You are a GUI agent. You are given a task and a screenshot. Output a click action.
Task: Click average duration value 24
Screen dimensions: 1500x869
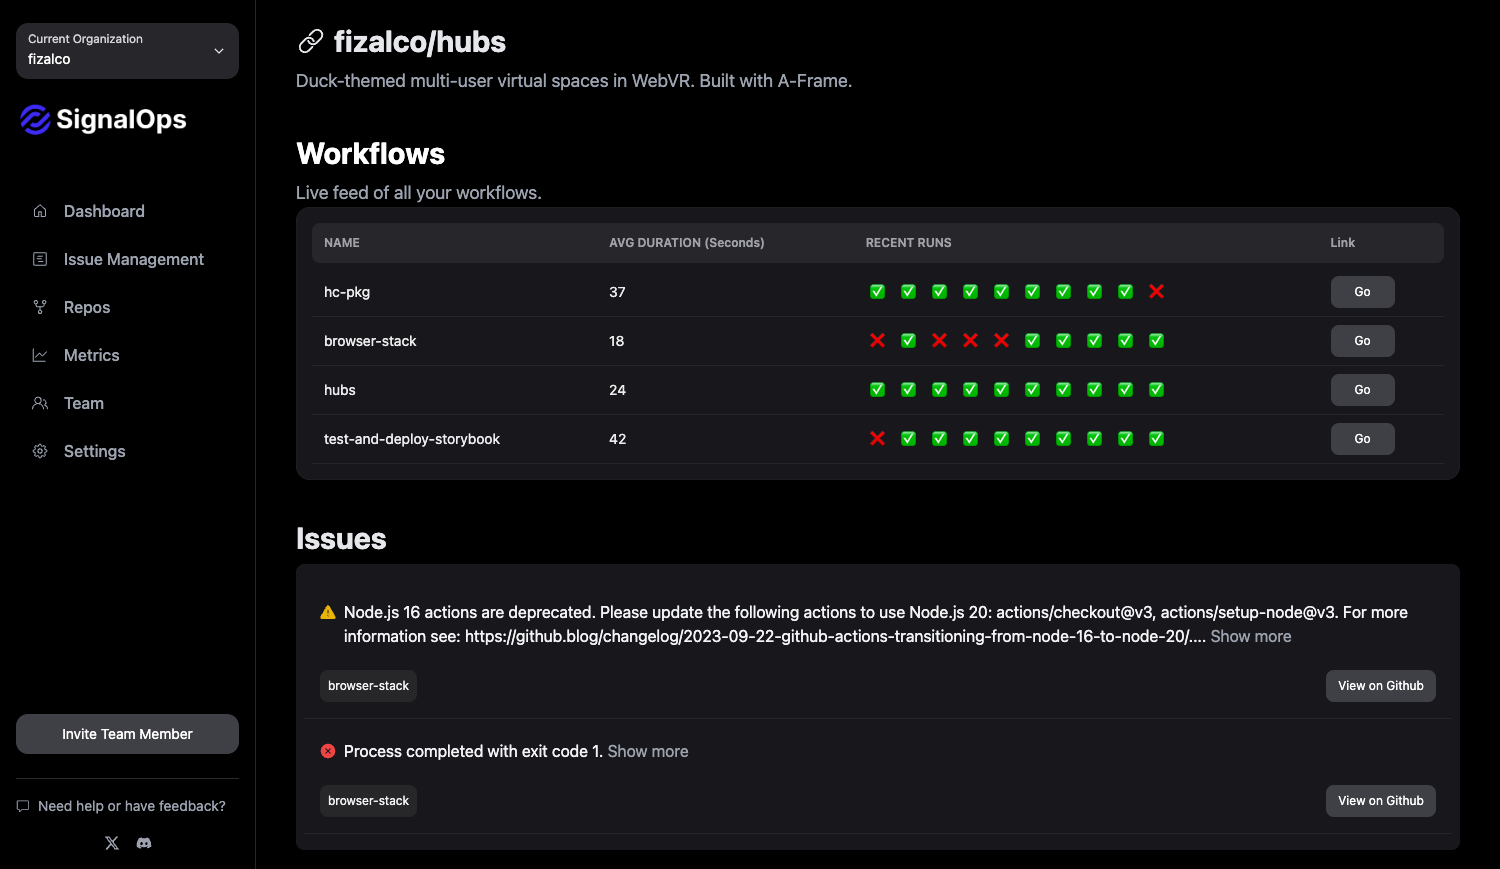[x=617, y=390]
